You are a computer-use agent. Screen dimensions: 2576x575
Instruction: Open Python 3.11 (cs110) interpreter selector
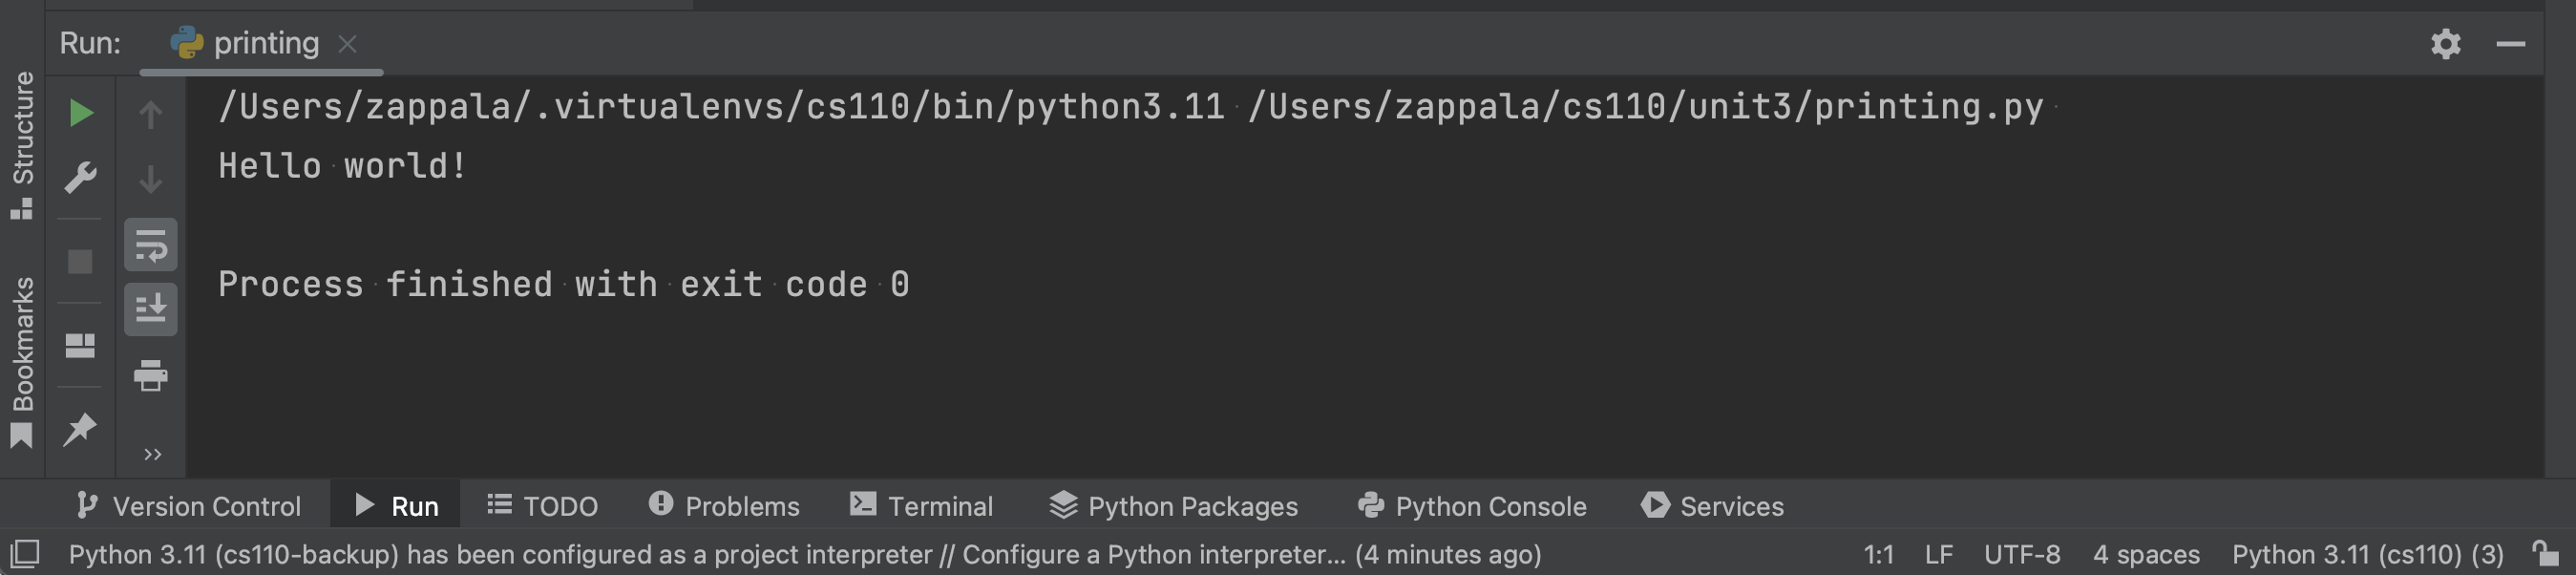click(2367, 555)
